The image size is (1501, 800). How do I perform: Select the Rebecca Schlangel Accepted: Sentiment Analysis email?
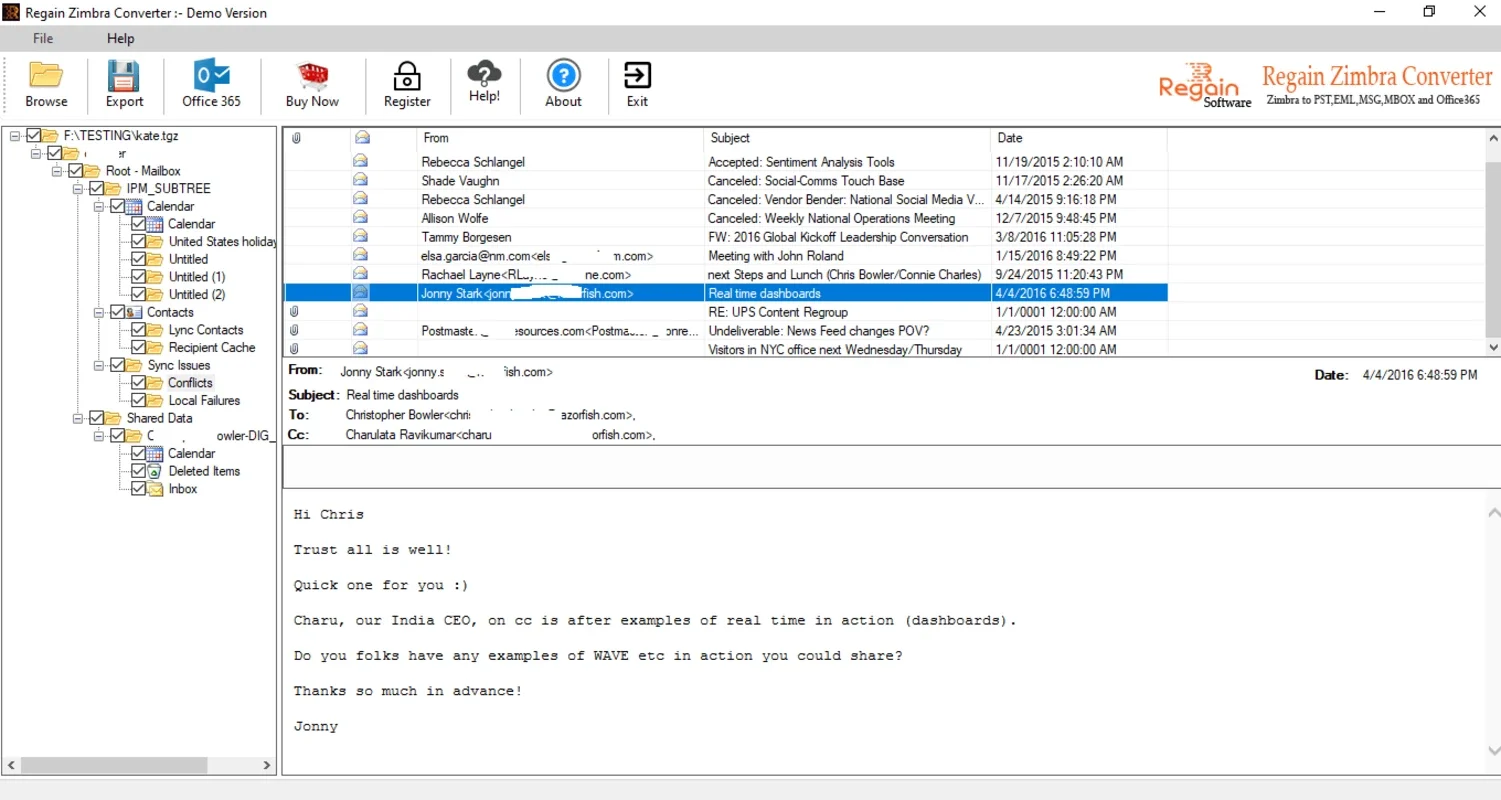(726, 161)
